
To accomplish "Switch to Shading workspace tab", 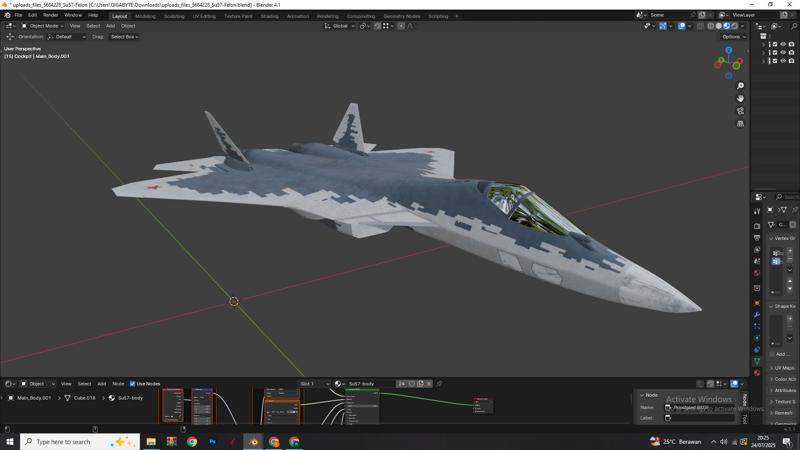I will point(269,16).
